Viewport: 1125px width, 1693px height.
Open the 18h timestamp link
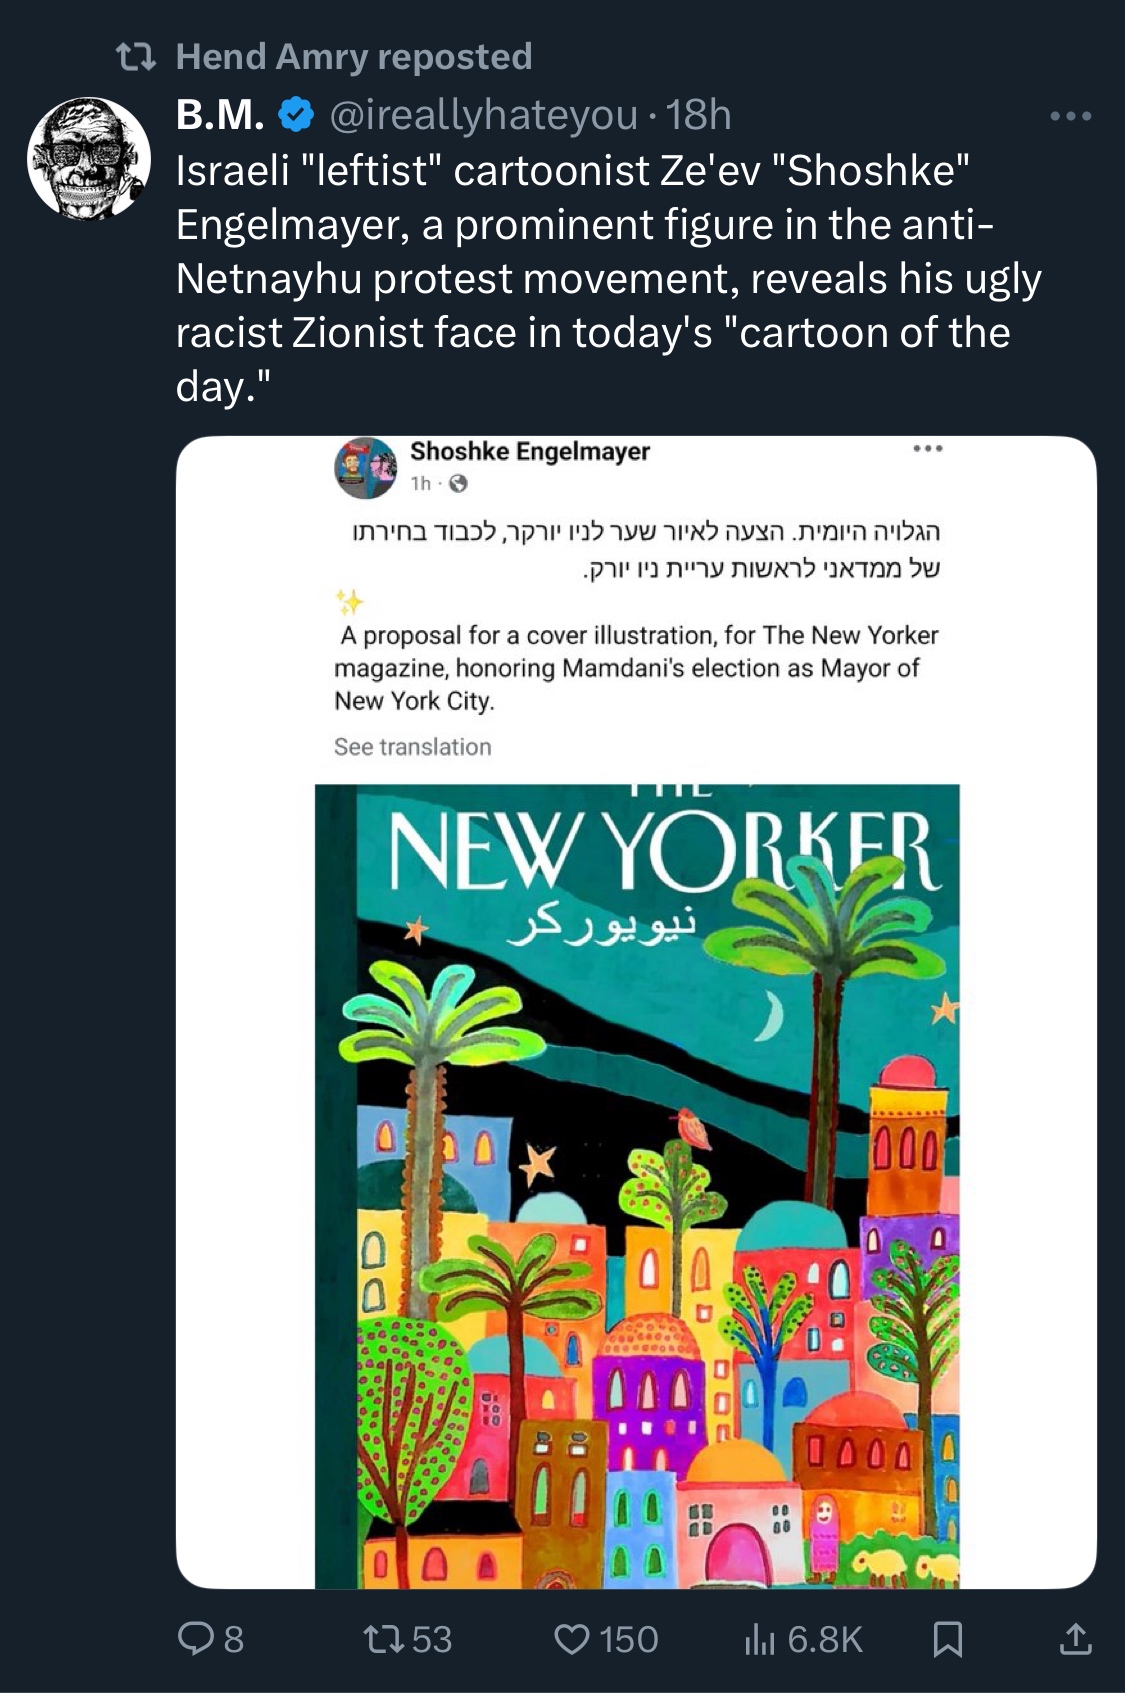tap(699, 116)
